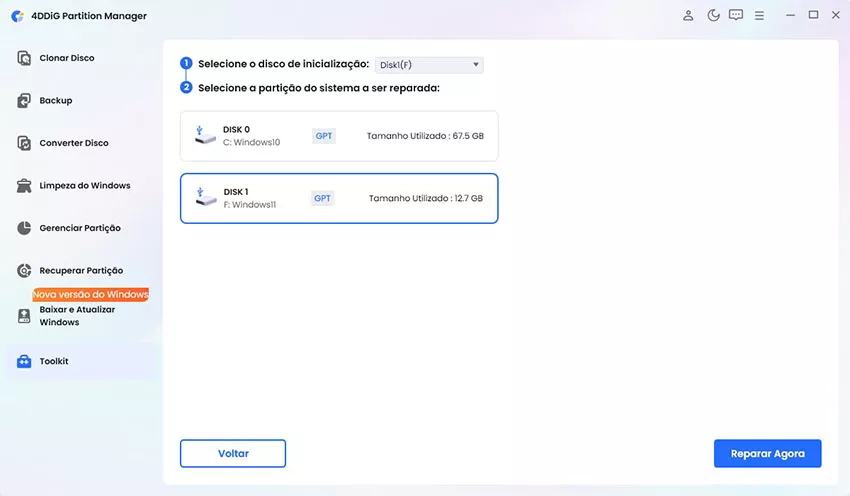Click the Converter Disco sidebar icon
The height and width of the screenshot is (496, 850).
point(24,143)
